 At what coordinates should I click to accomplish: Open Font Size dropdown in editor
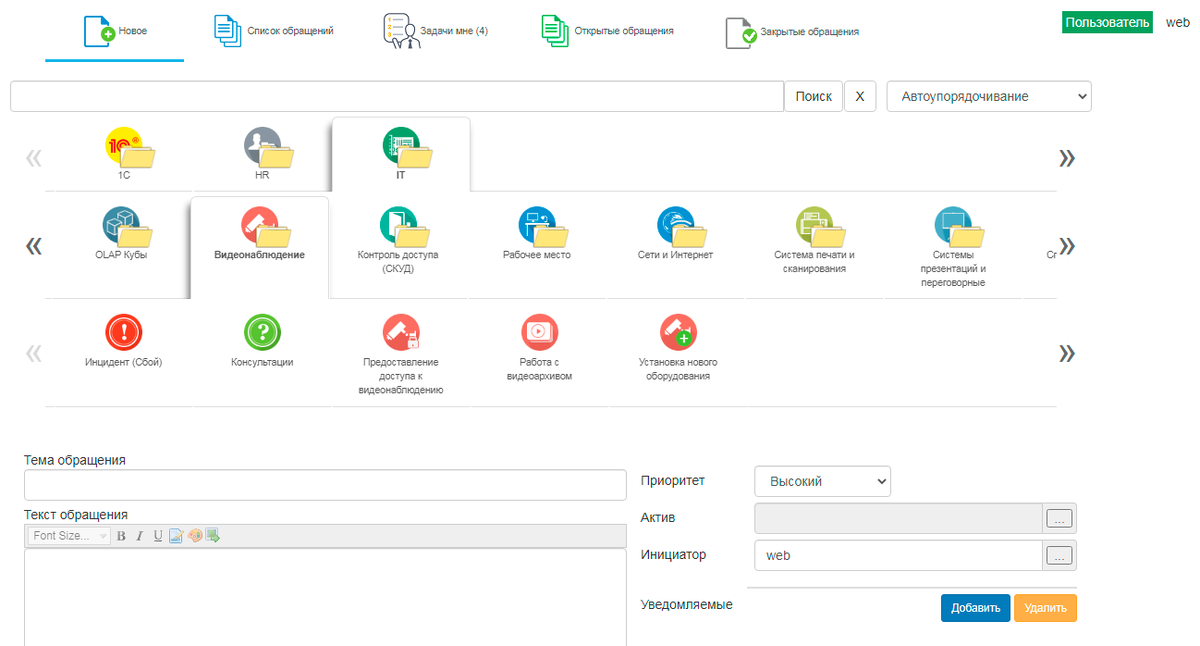pos(69,536)
